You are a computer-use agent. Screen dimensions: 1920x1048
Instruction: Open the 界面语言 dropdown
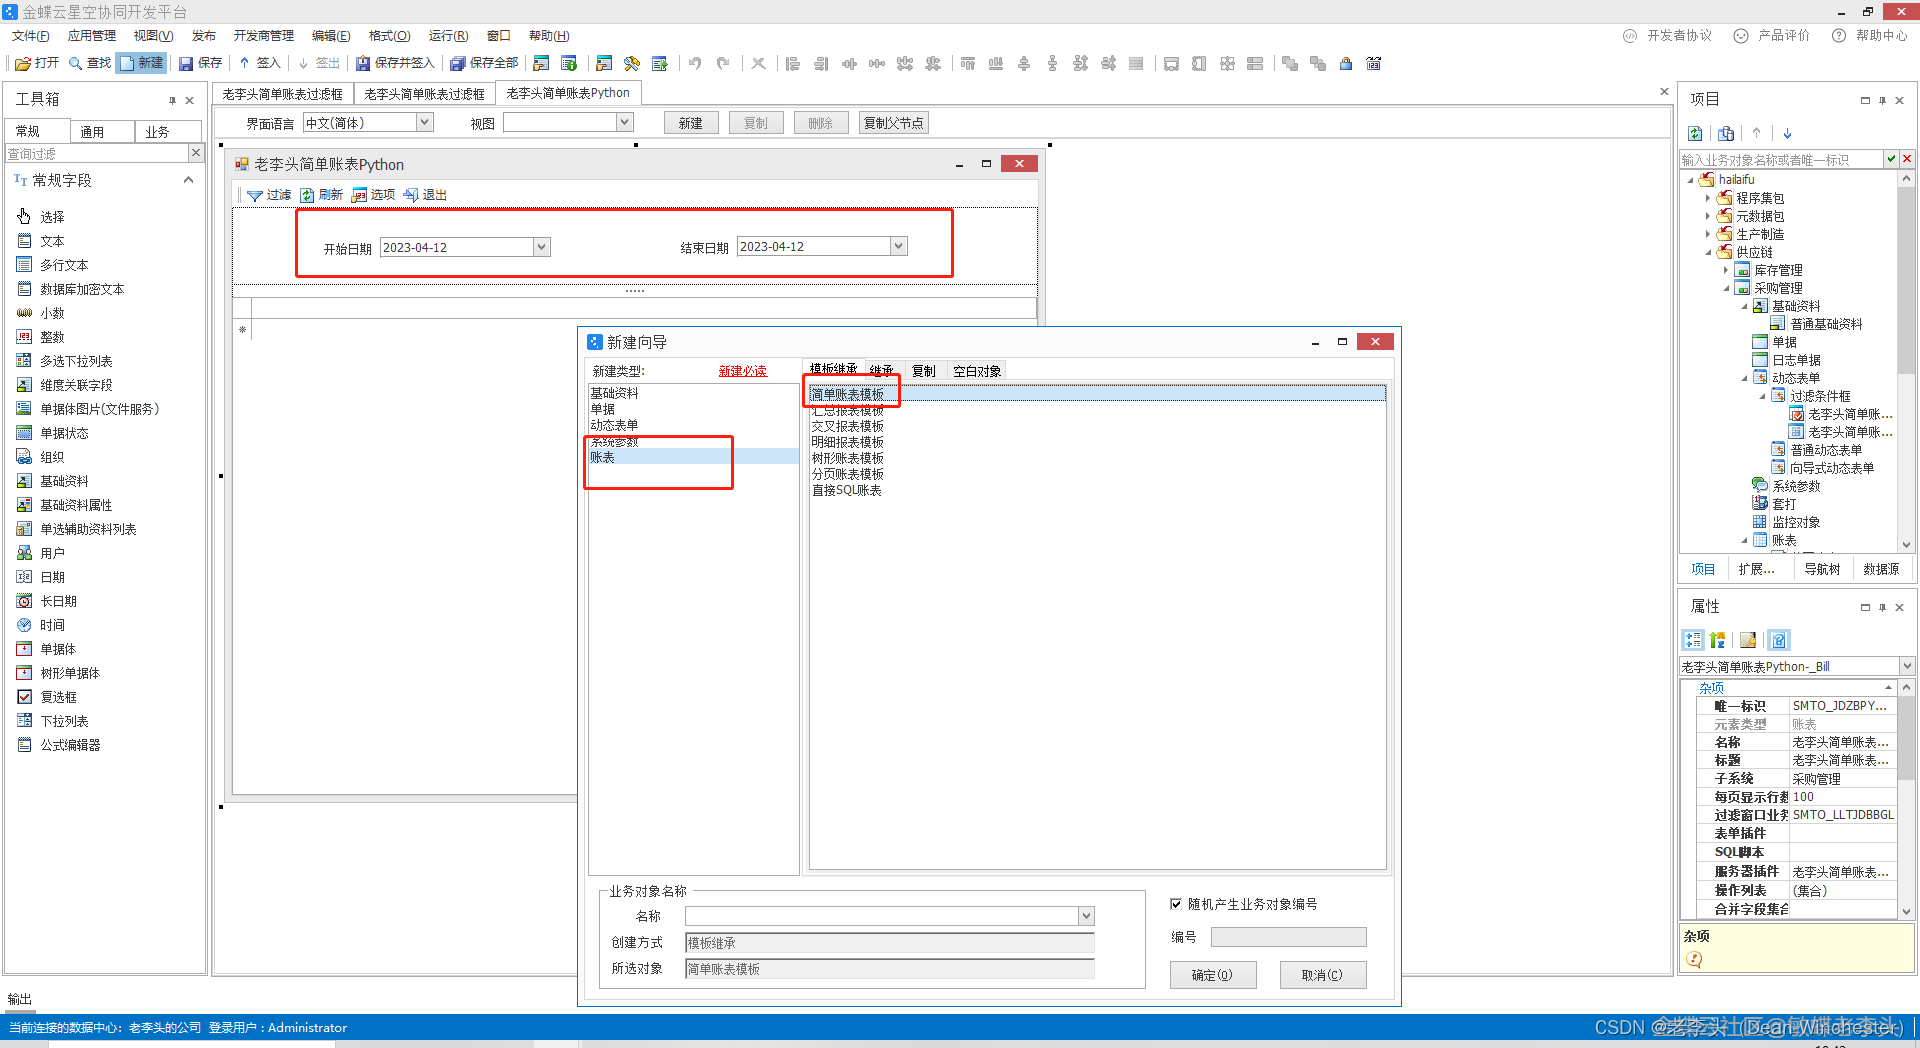pos(424,122)
